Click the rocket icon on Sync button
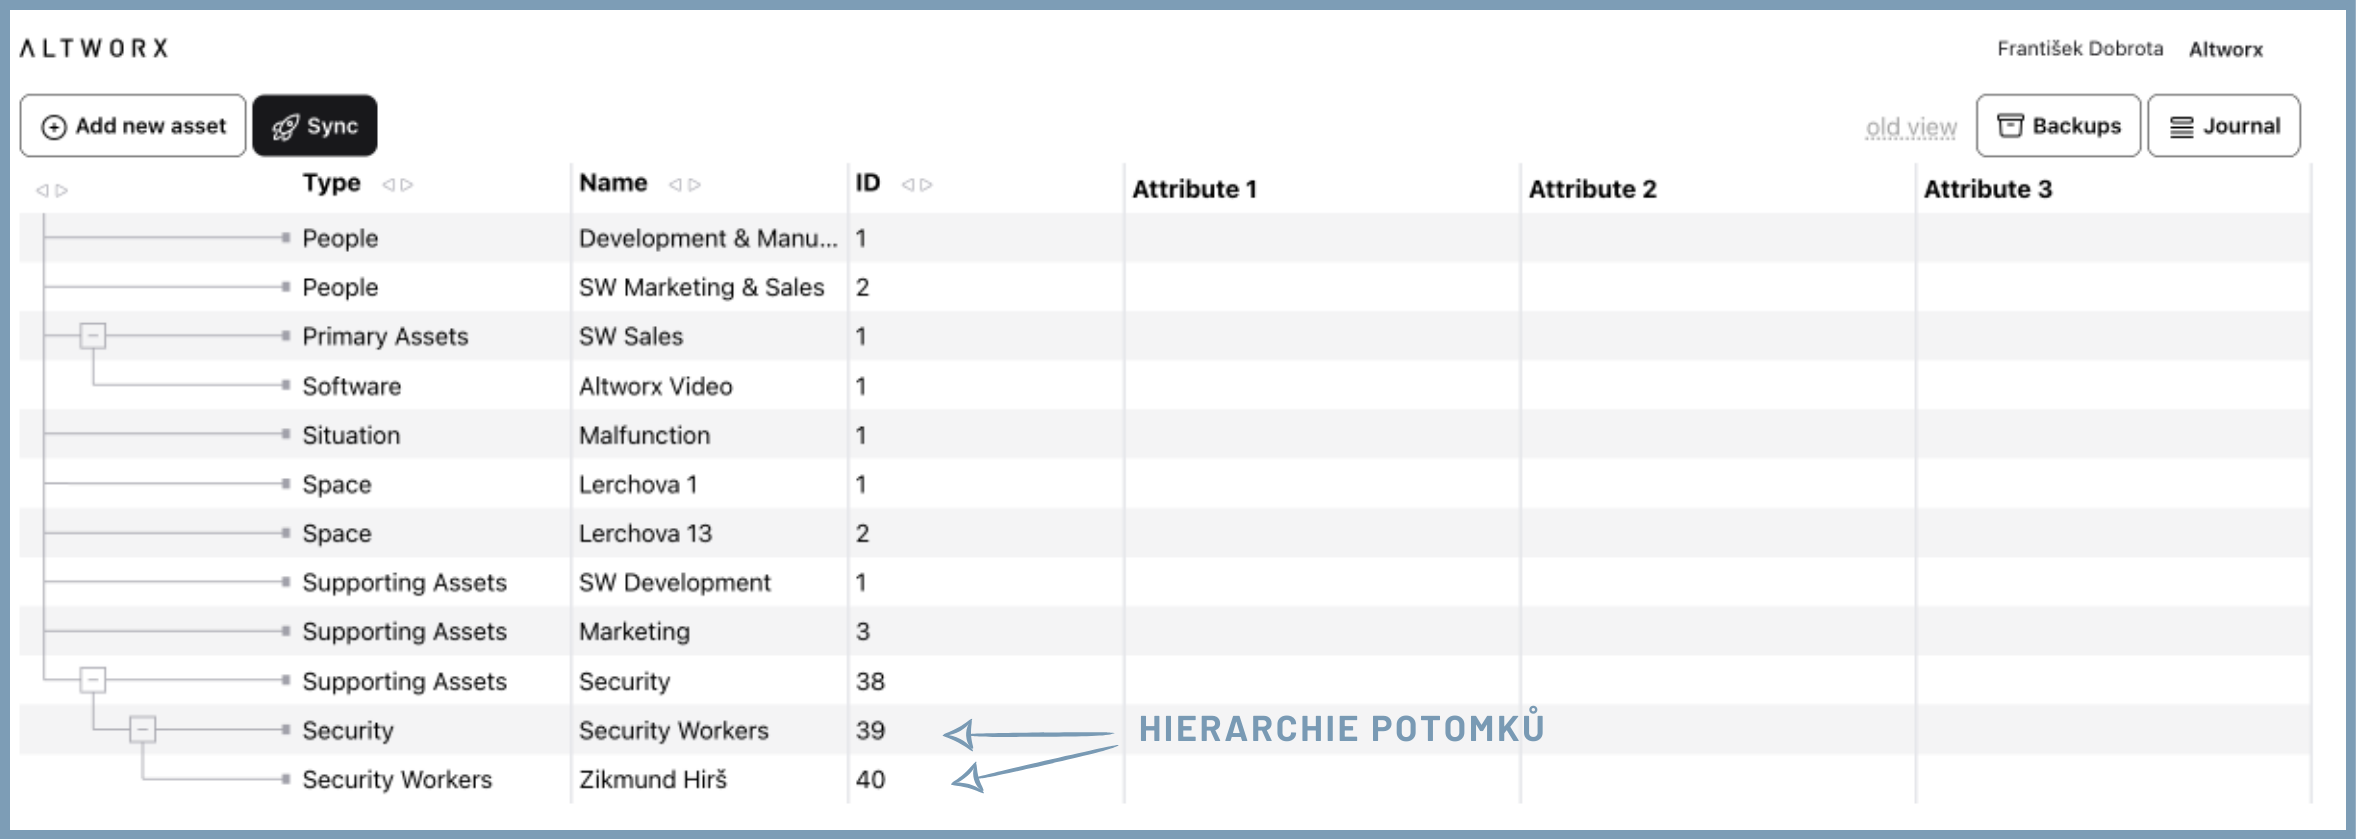Viewport: 2356px width, 839px height. (285, 127)
